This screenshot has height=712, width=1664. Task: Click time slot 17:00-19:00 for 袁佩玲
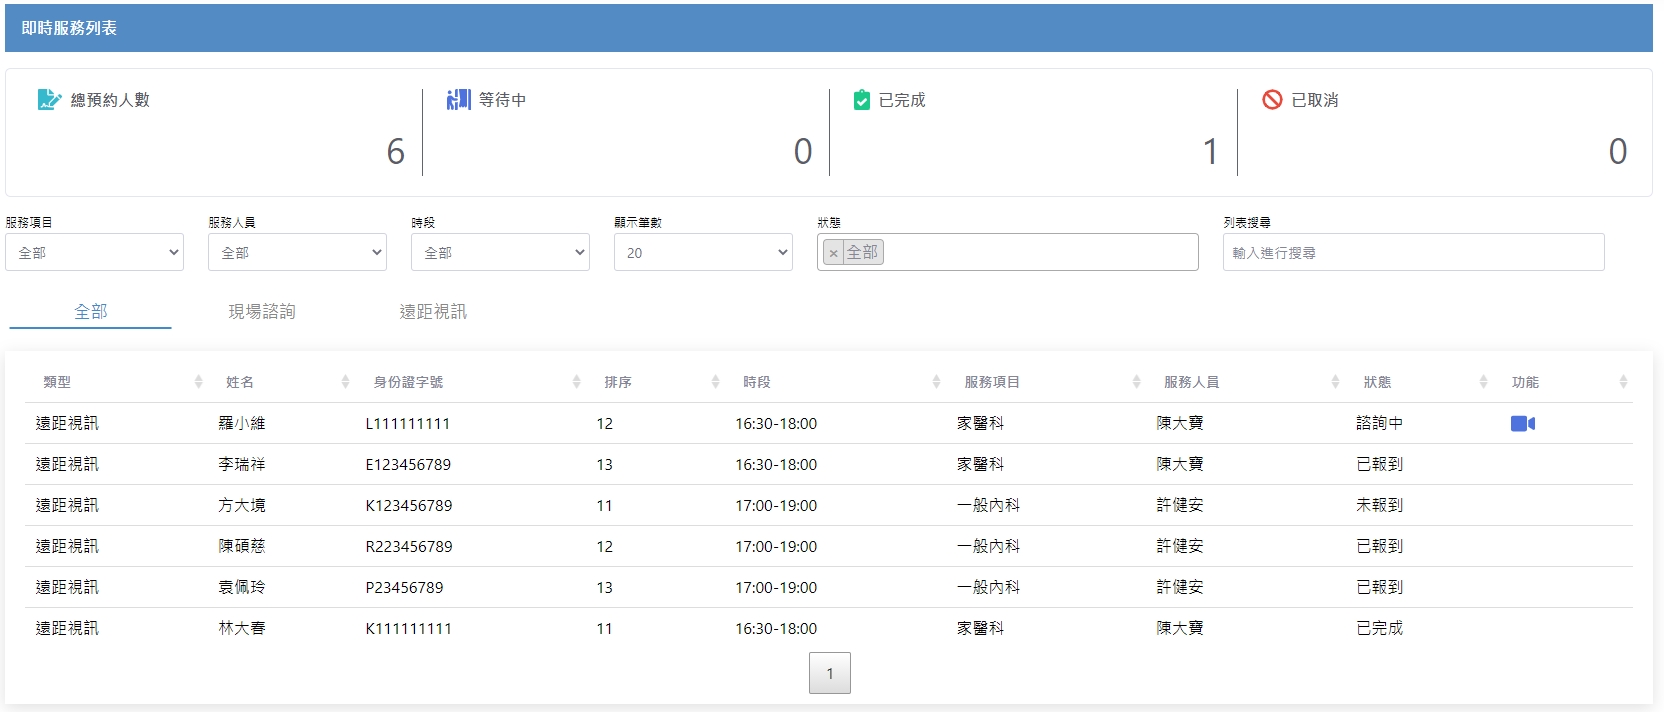point(776,588)
